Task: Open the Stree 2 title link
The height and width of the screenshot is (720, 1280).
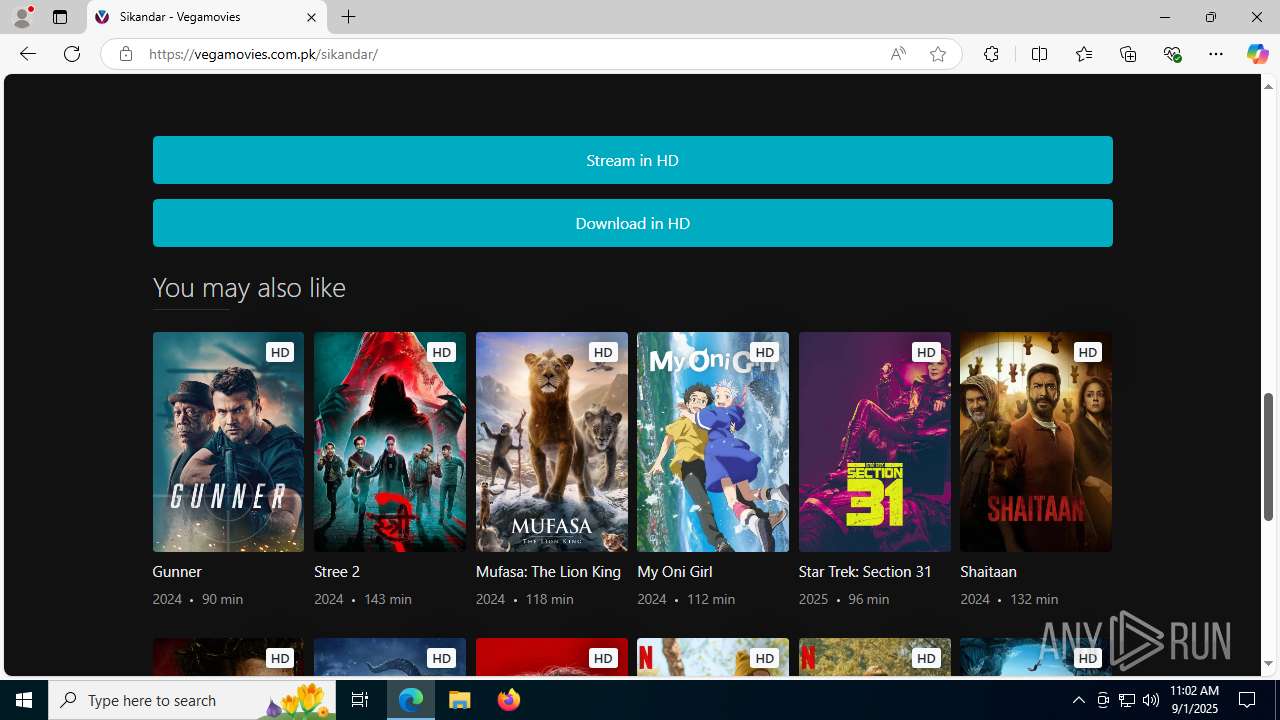Action: 337,572
